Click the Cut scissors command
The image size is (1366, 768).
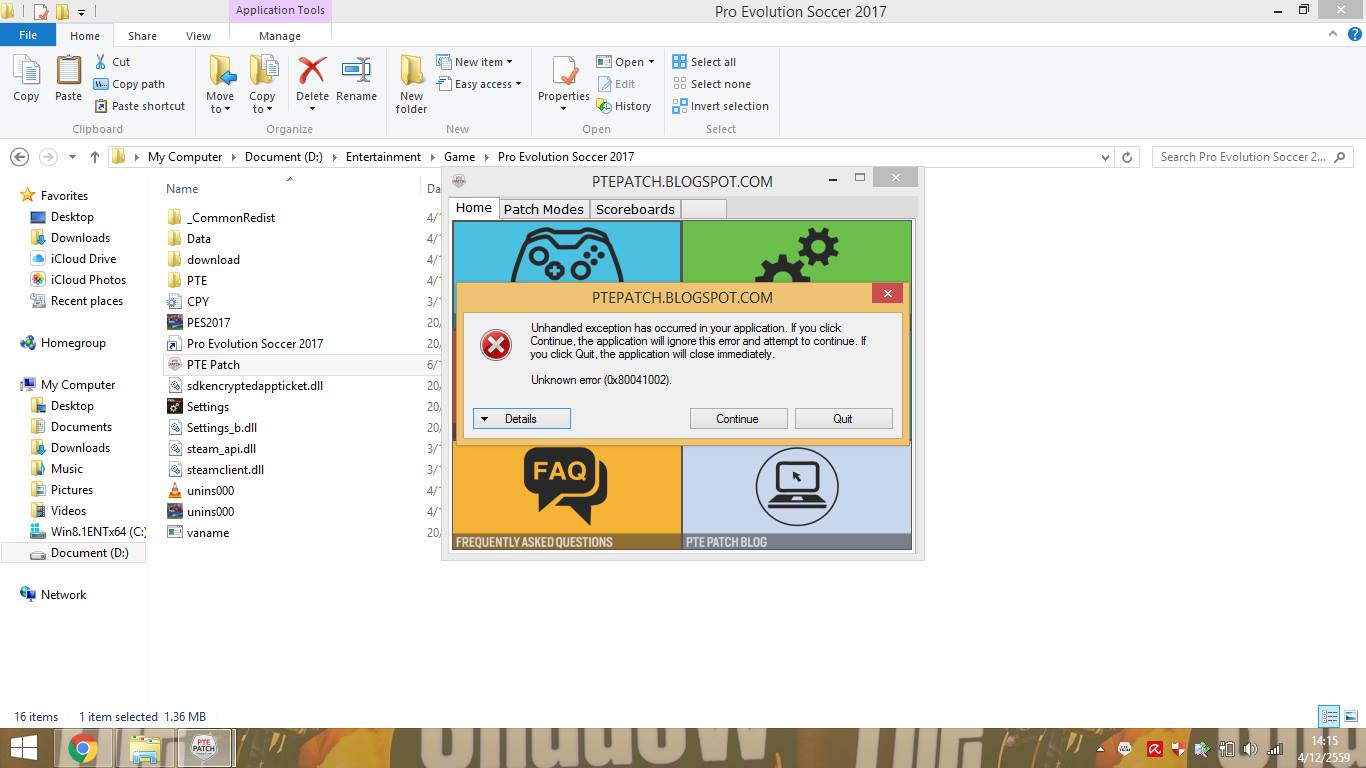pos(112,62)
